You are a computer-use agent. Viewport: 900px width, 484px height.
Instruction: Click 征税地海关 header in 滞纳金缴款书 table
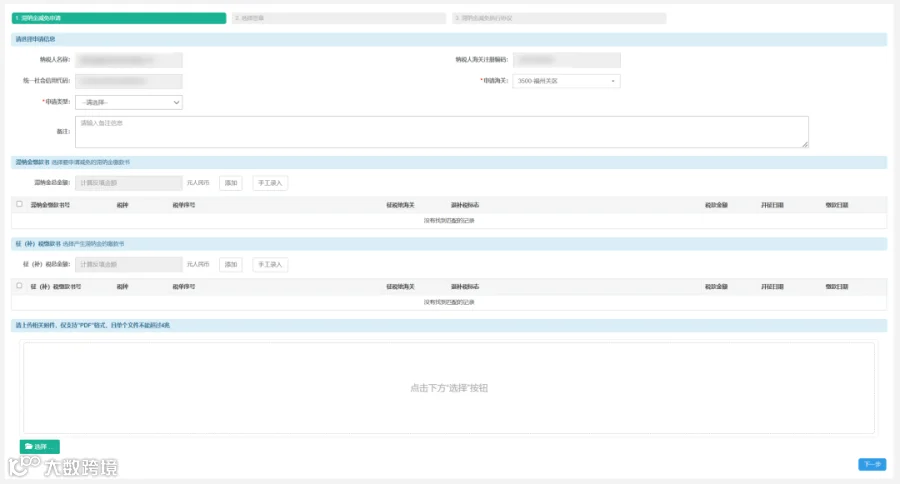[x=400, y=205]
